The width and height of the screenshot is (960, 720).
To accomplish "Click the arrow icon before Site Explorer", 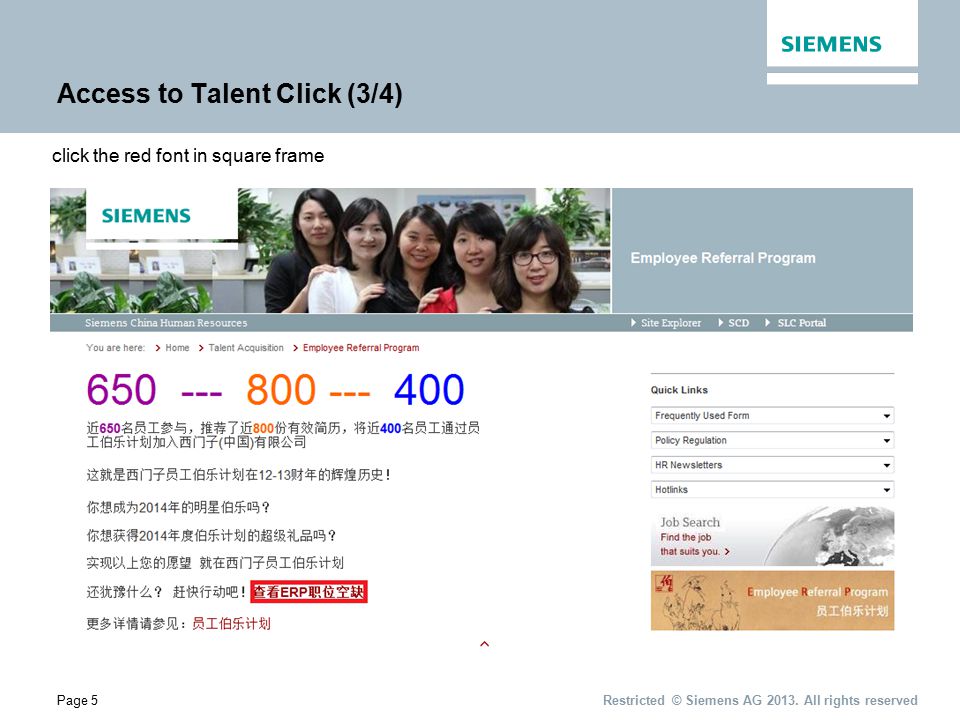I will click(634, 323).
